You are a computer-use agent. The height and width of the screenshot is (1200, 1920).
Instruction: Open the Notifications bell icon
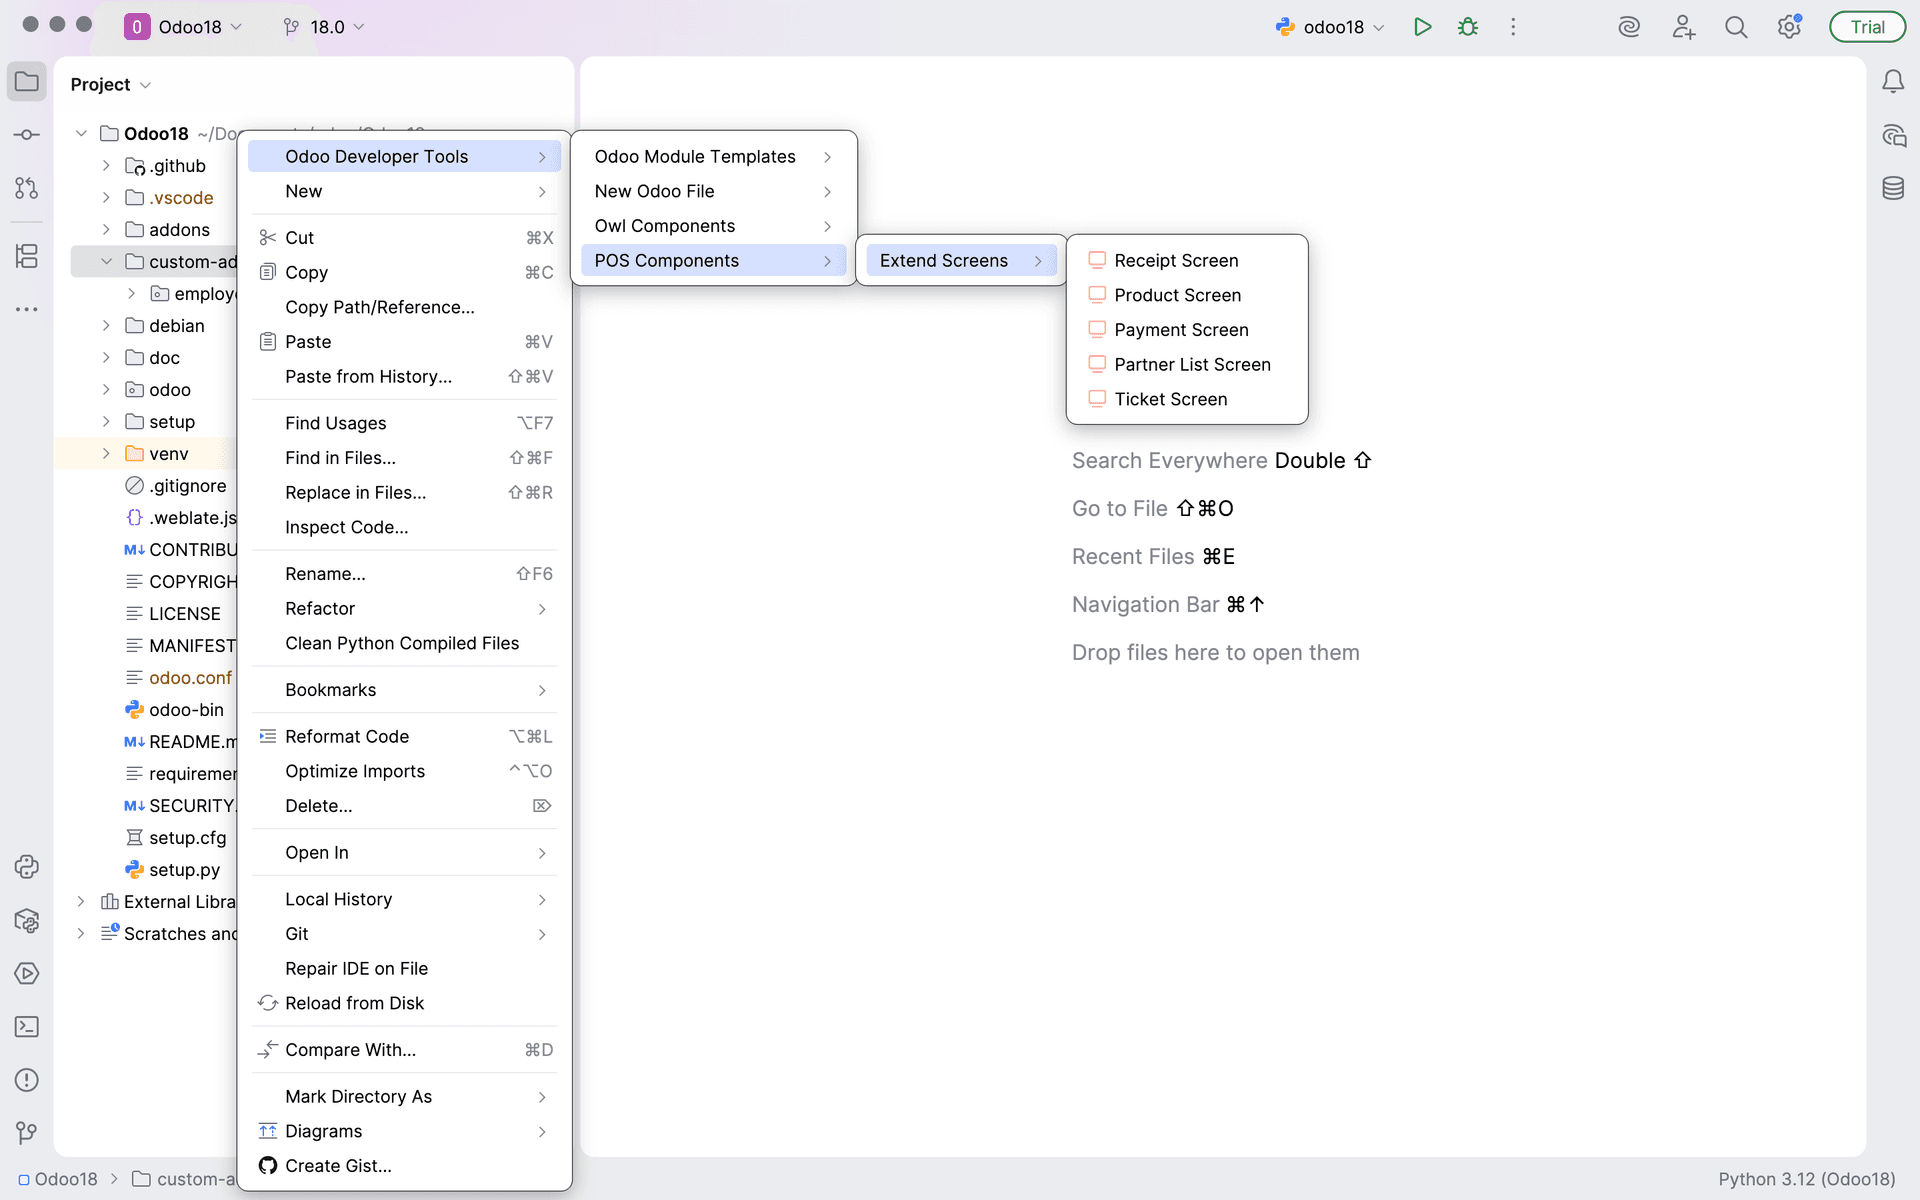coord(1893,82)
